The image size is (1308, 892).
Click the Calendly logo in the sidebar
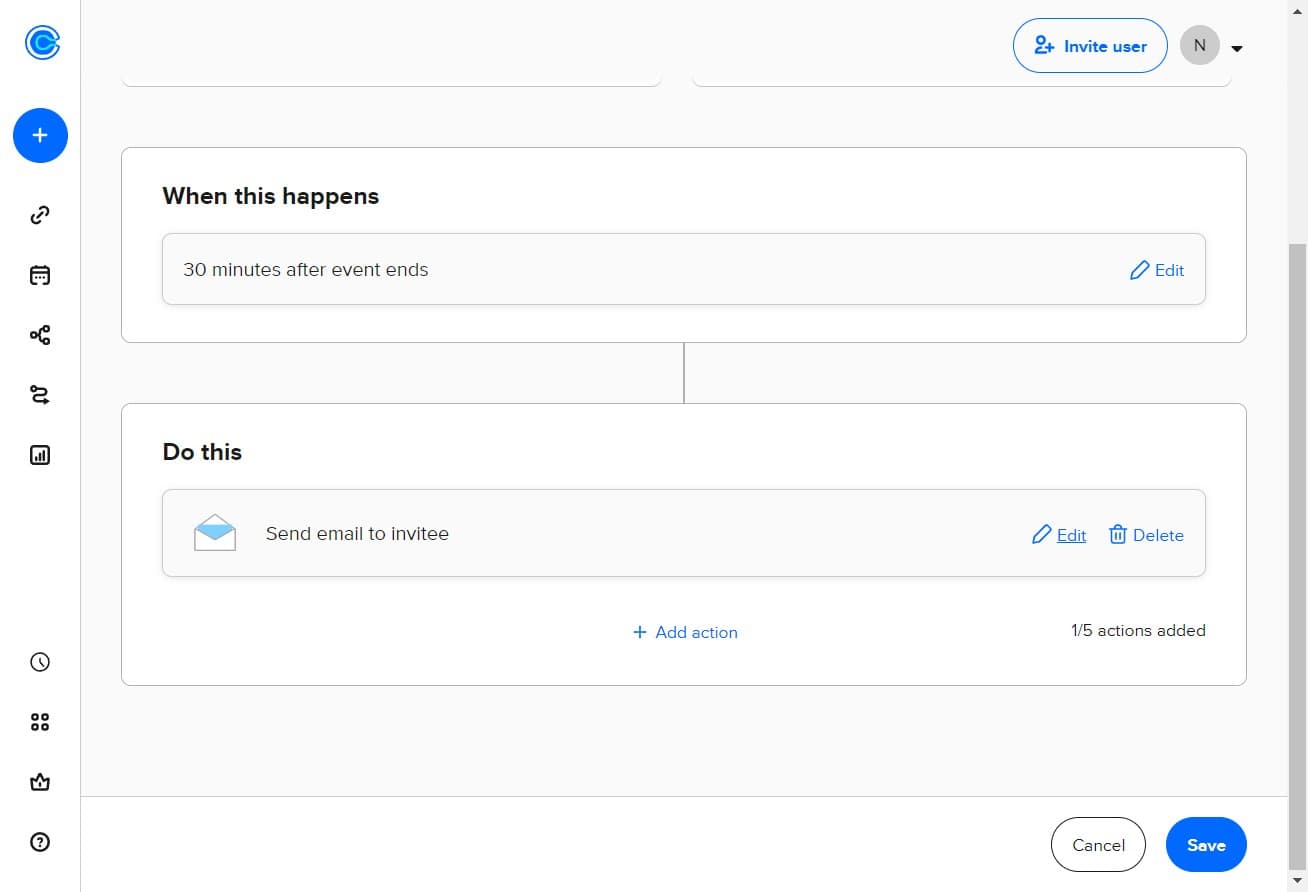click(42, 42)
